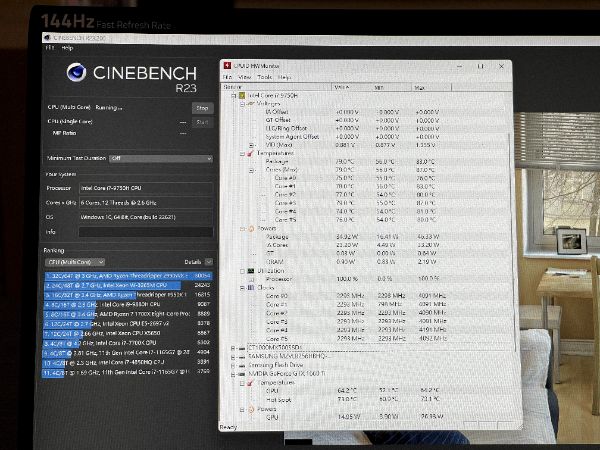Viewport: 600px width, 450px height.
Task: Open the CPU (Multi Core) ranking dropdown
Action: pos(75,262)
